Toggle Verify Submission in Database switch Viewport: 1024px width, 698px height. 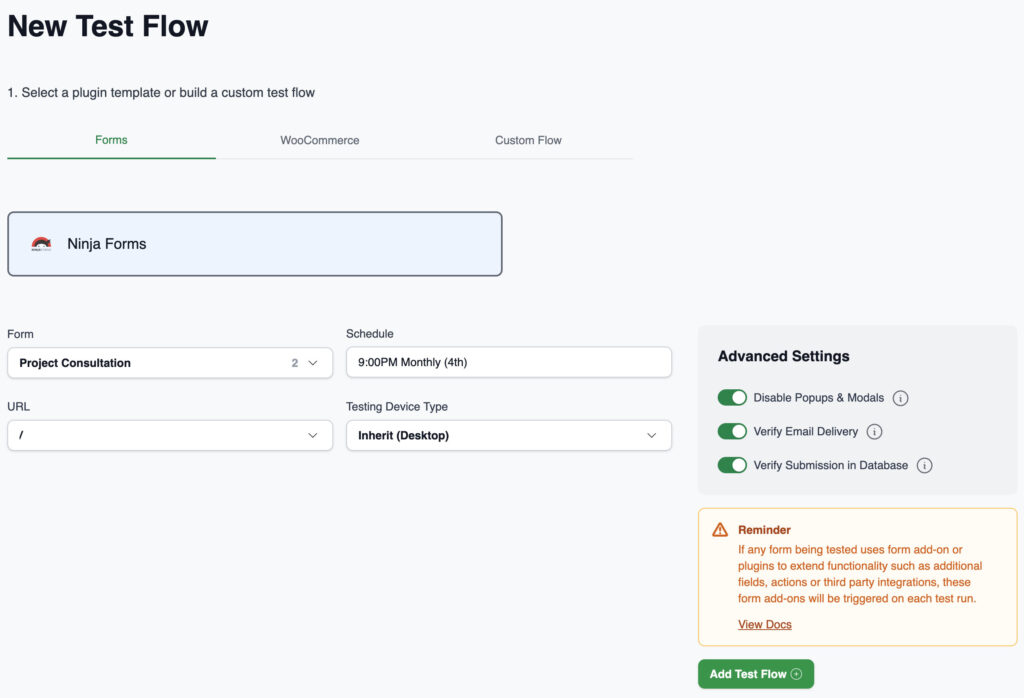click(x=732, y=465)
